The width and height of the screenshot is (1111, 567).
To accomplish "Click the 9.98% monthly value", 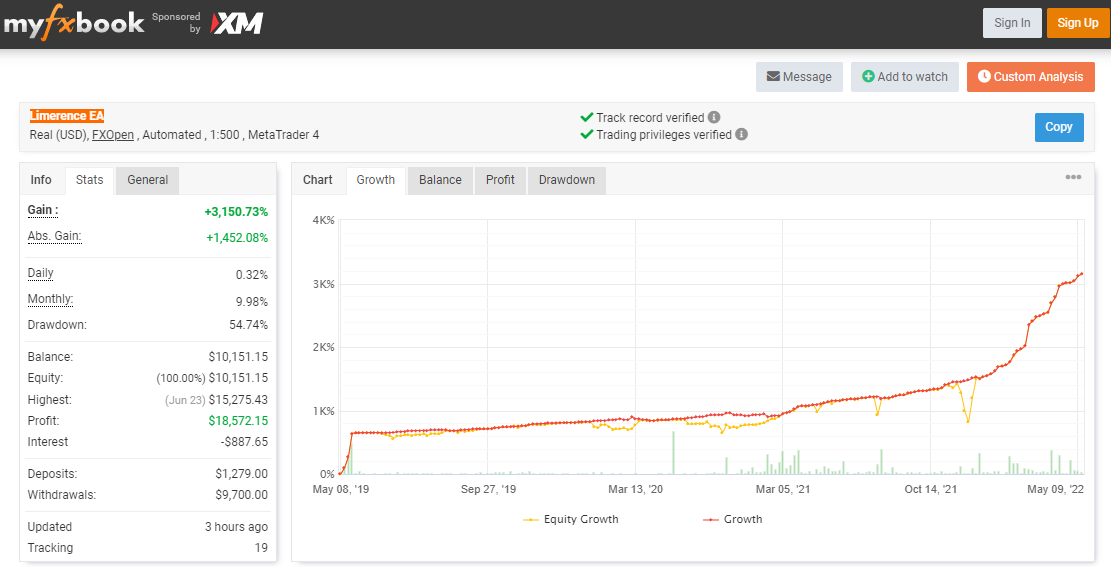I will pos(252,302).
